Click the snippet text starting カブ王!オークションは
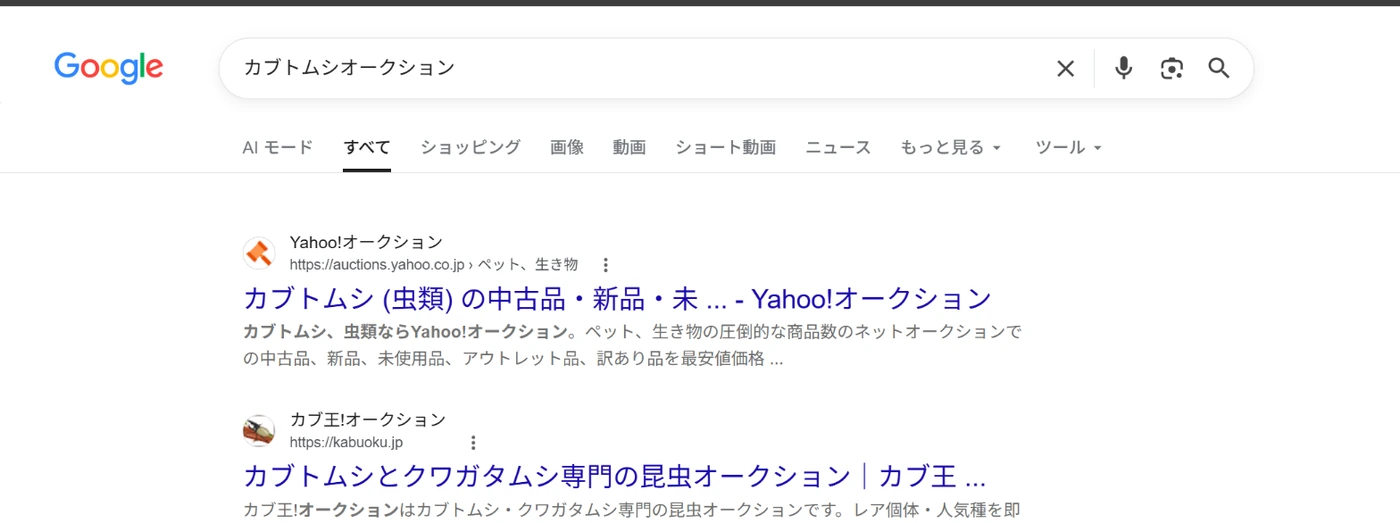Screen dimensions: 1400x523 (632, 510)
